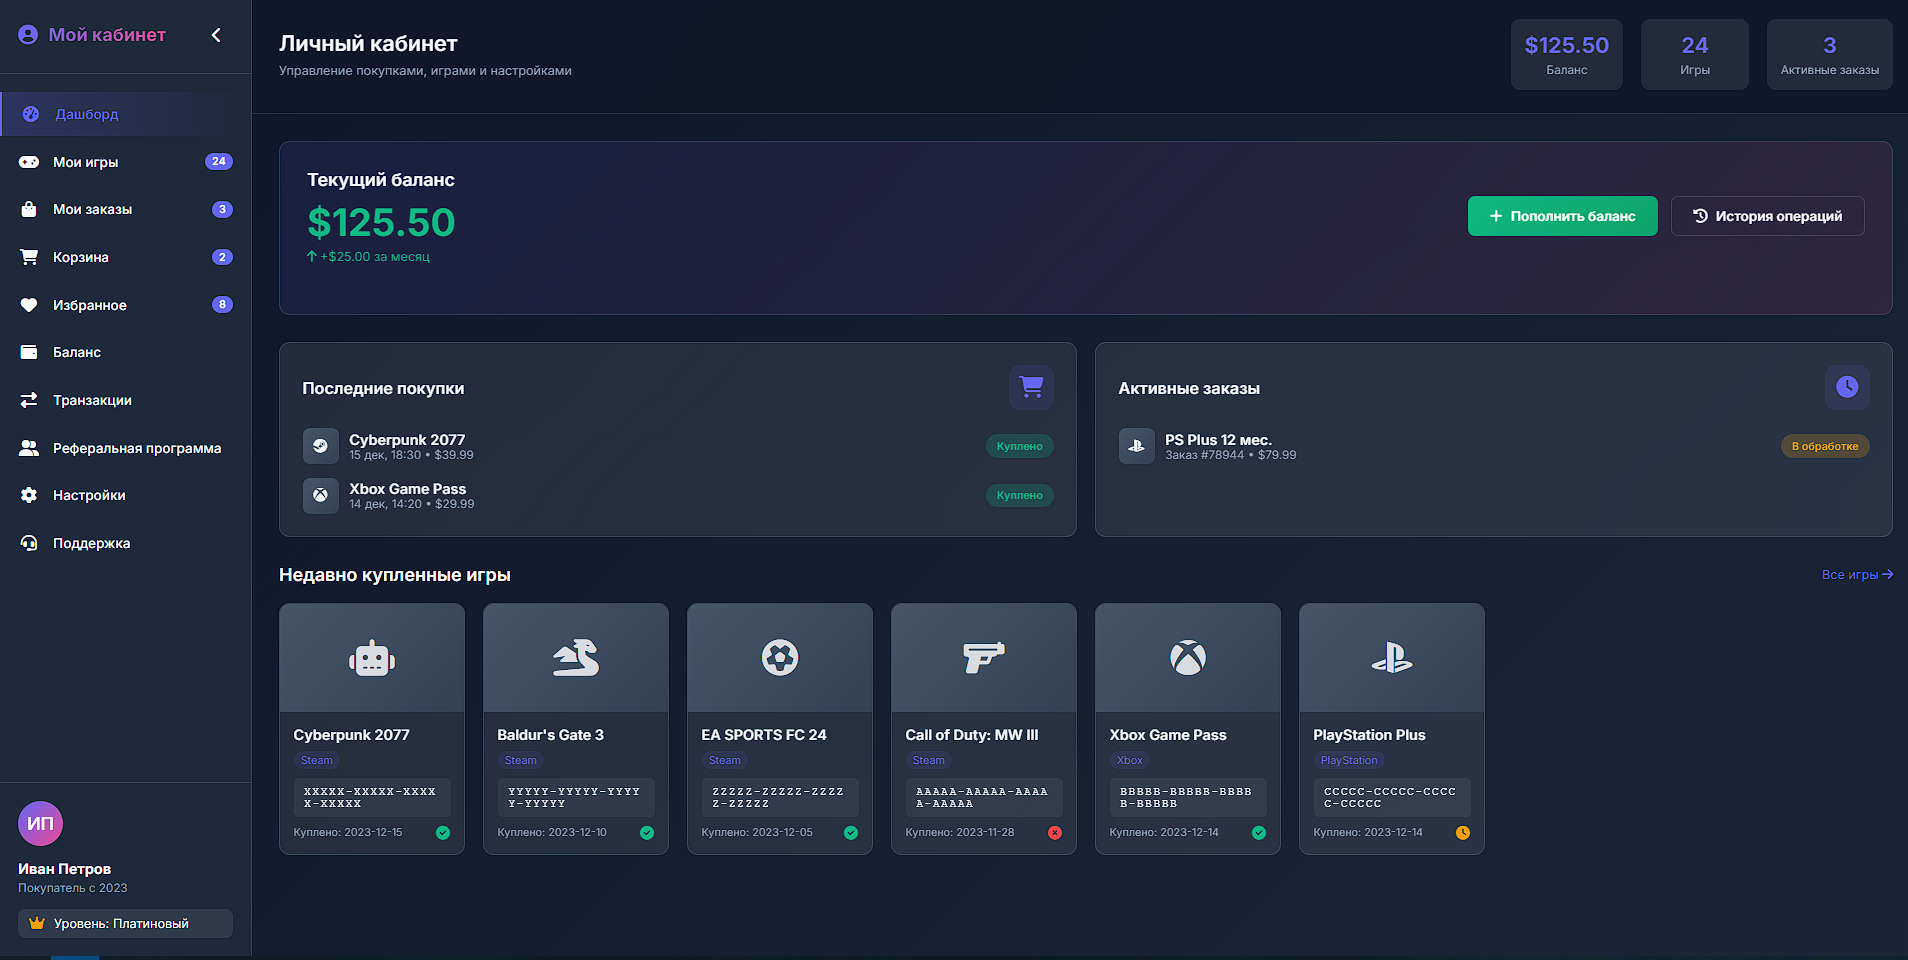
Task: Click the green check status on Cyberpunk 2077 card
Action: pyautogui.click(x=443, y=833)
